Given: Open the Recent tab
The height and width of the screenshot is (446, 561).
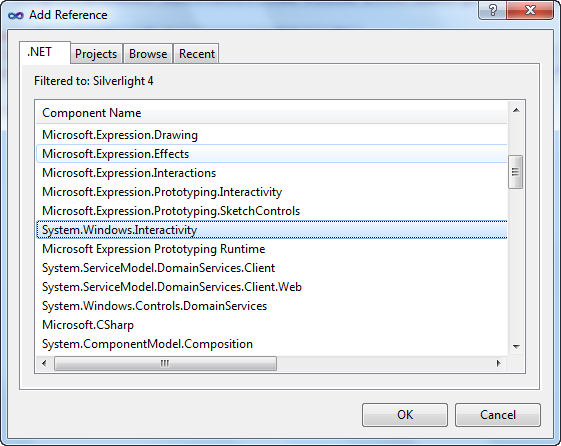Looking at the screenshot, I should (196, 54).
